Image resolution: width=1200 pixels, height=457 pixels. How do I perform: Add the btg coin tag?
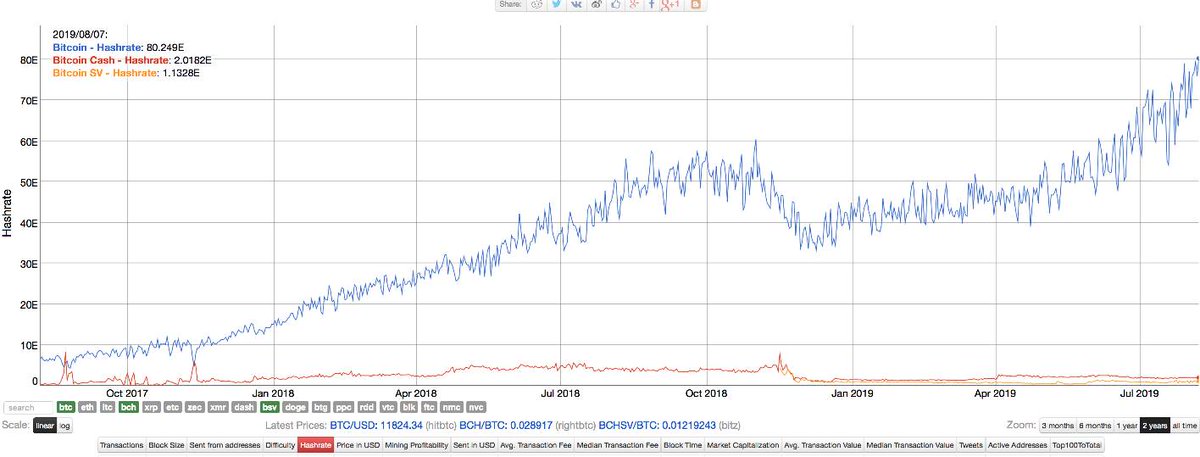point(322,407)
